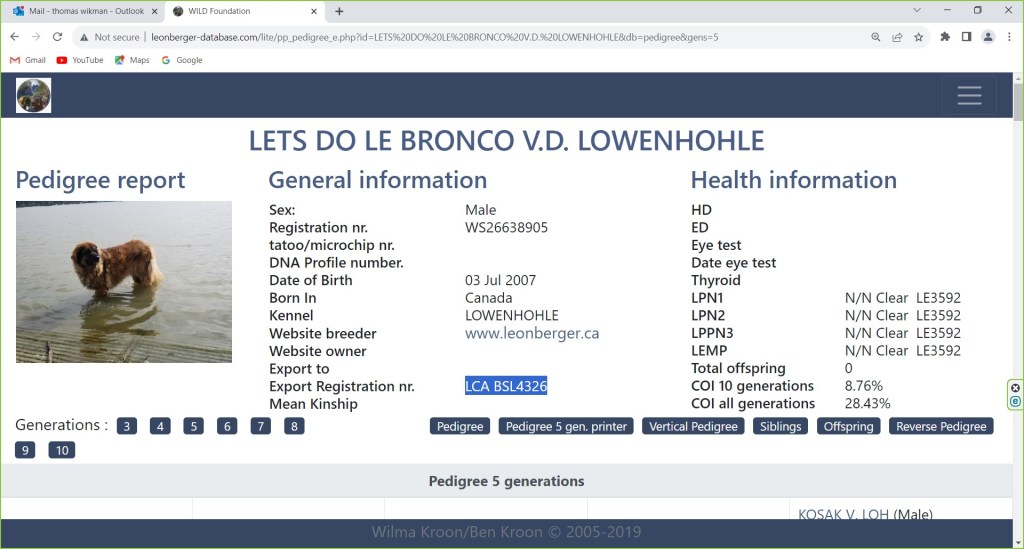Image resolution: width=1024 pixels, height=549 pixels.
Task: Open the Gmail bookmark
Action: (27, 60)
